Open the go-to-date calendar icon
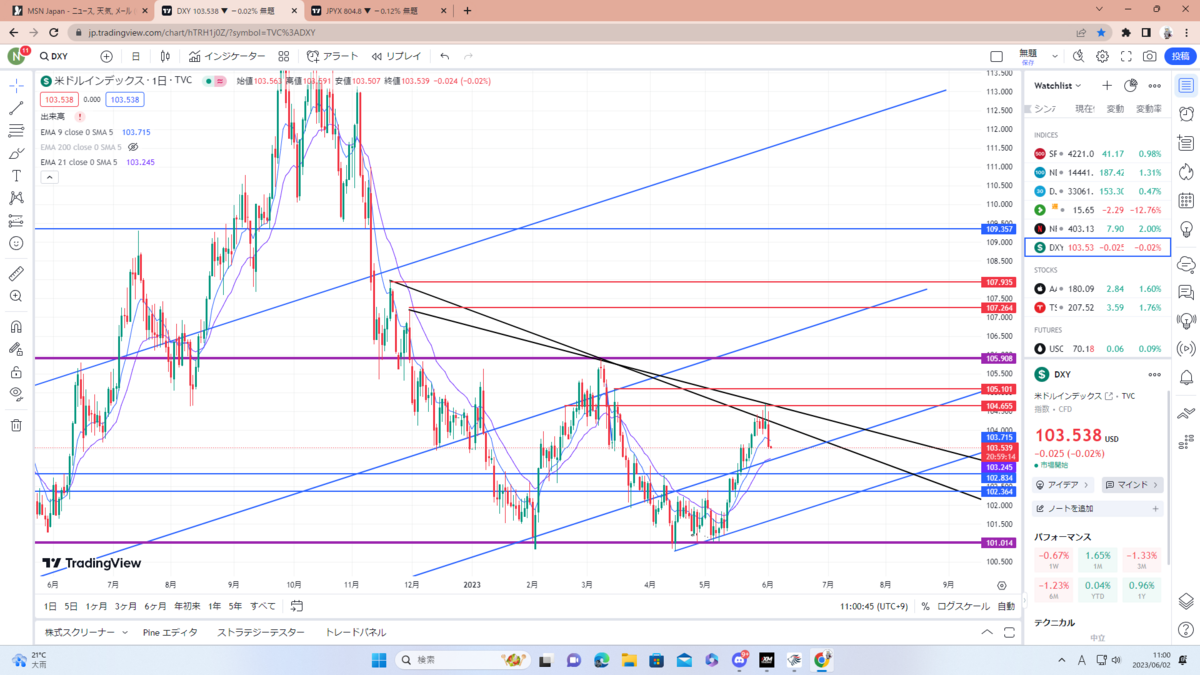The width and height of the screenshot is (1200, 675). [x=297, y=606]
